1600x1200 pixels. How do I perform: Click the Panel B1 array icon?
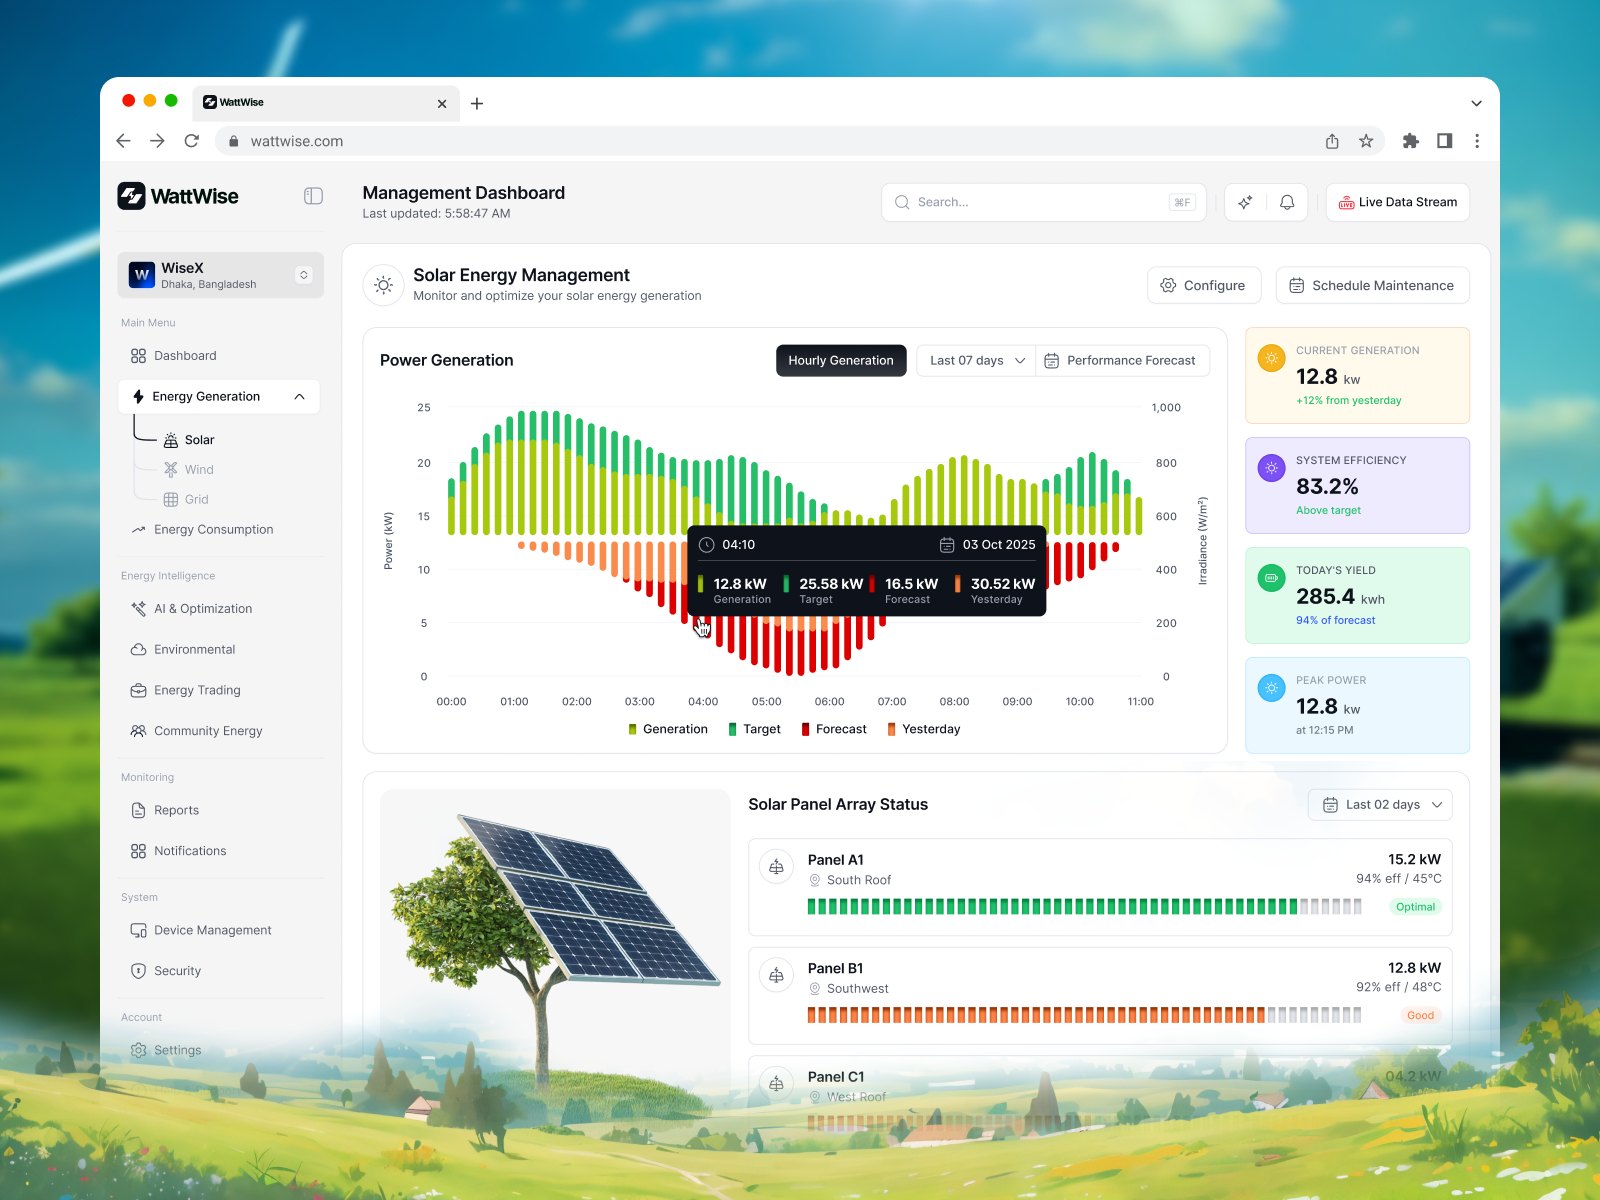tap(777, 976)
